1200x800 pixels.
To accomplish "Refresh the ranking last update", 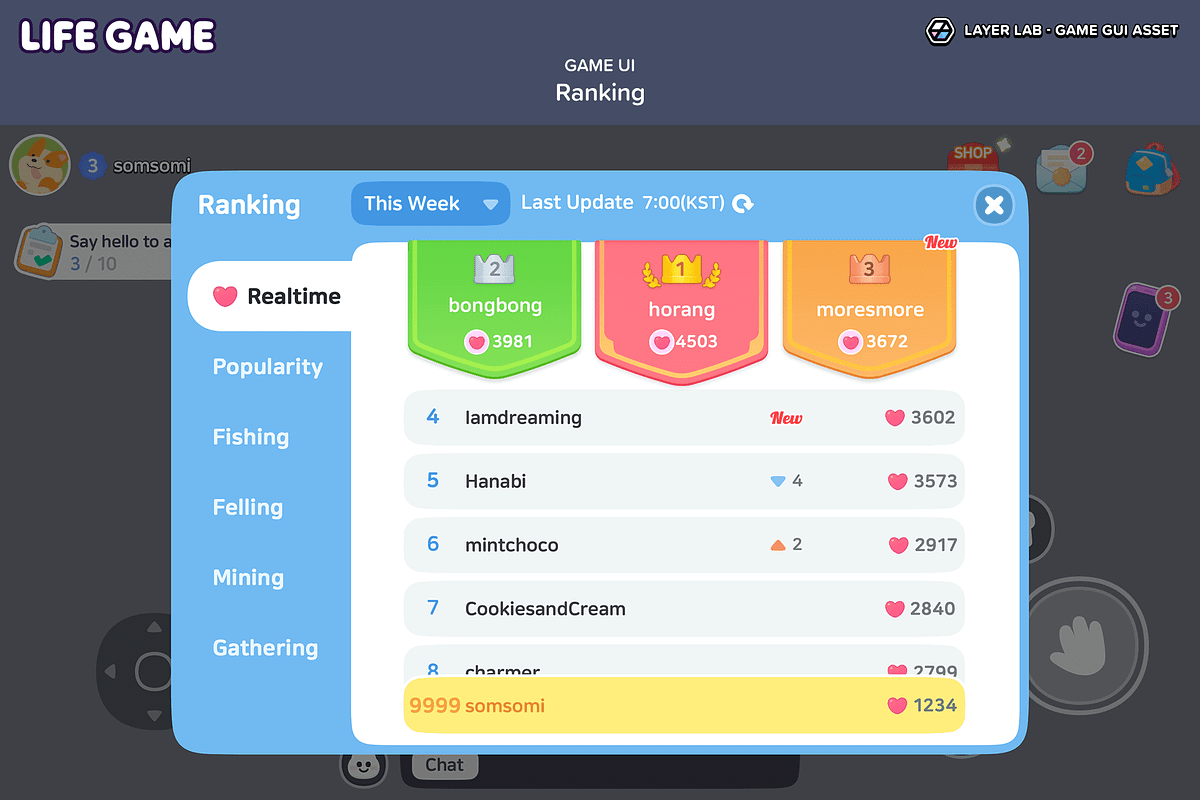I will (x=743, y=204).
